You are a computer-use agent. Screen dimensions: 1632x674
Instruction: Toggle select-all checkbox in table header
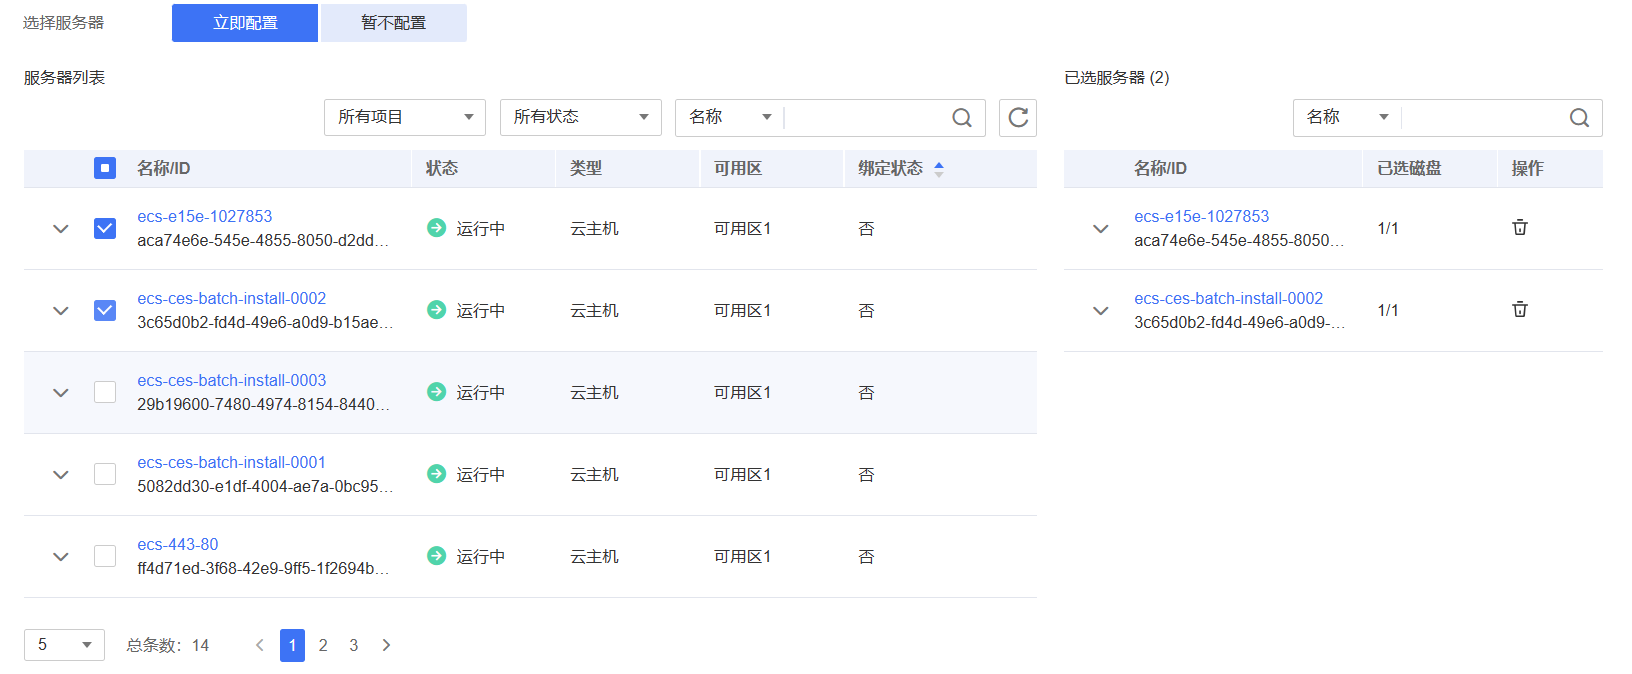tap(105, 168)
